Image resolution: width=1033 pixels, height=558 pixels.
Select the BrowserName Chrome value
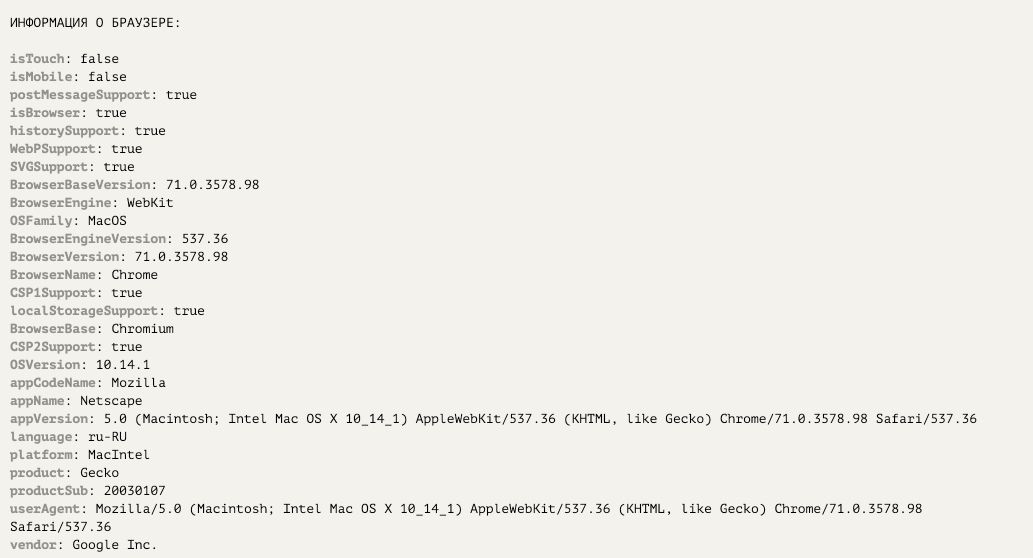point(134,275)
